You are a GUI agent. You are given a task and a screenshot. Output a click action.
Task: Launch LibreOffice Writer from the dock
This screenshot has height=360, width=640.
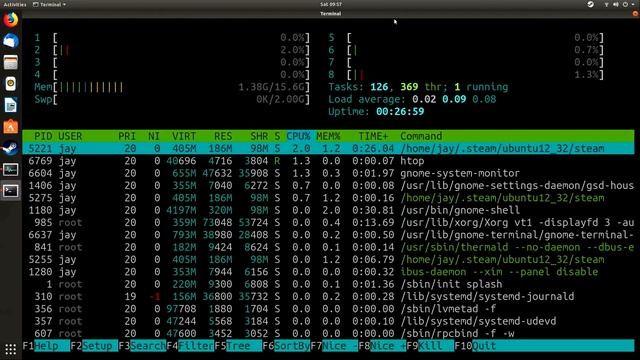(11, 105)
